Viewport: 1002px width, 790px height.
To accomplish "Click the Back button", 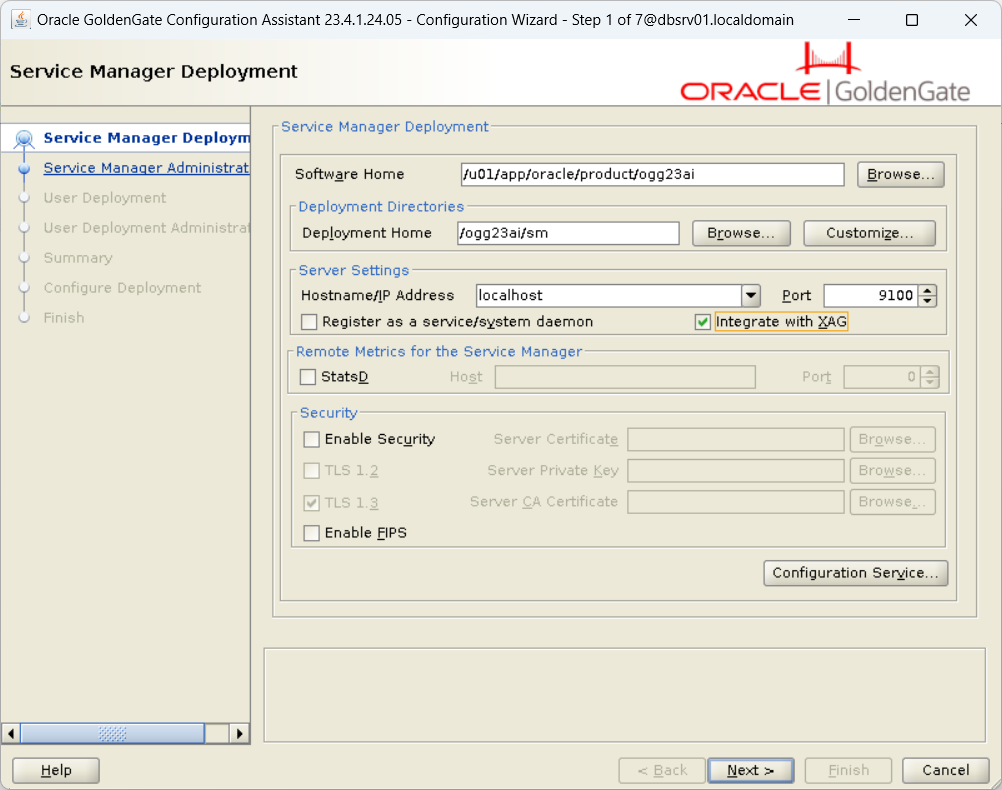I will pos(662,771).
